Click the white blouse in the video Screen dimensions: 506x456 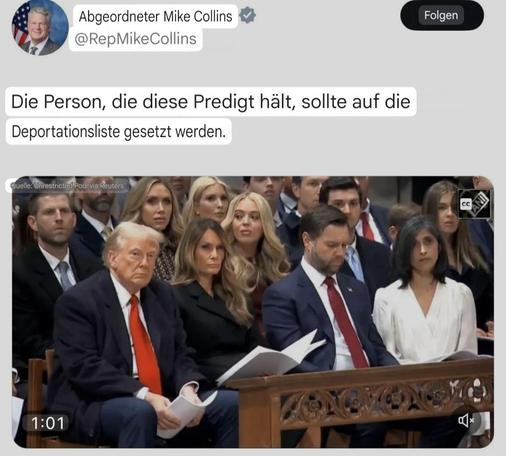click(425, 322)
